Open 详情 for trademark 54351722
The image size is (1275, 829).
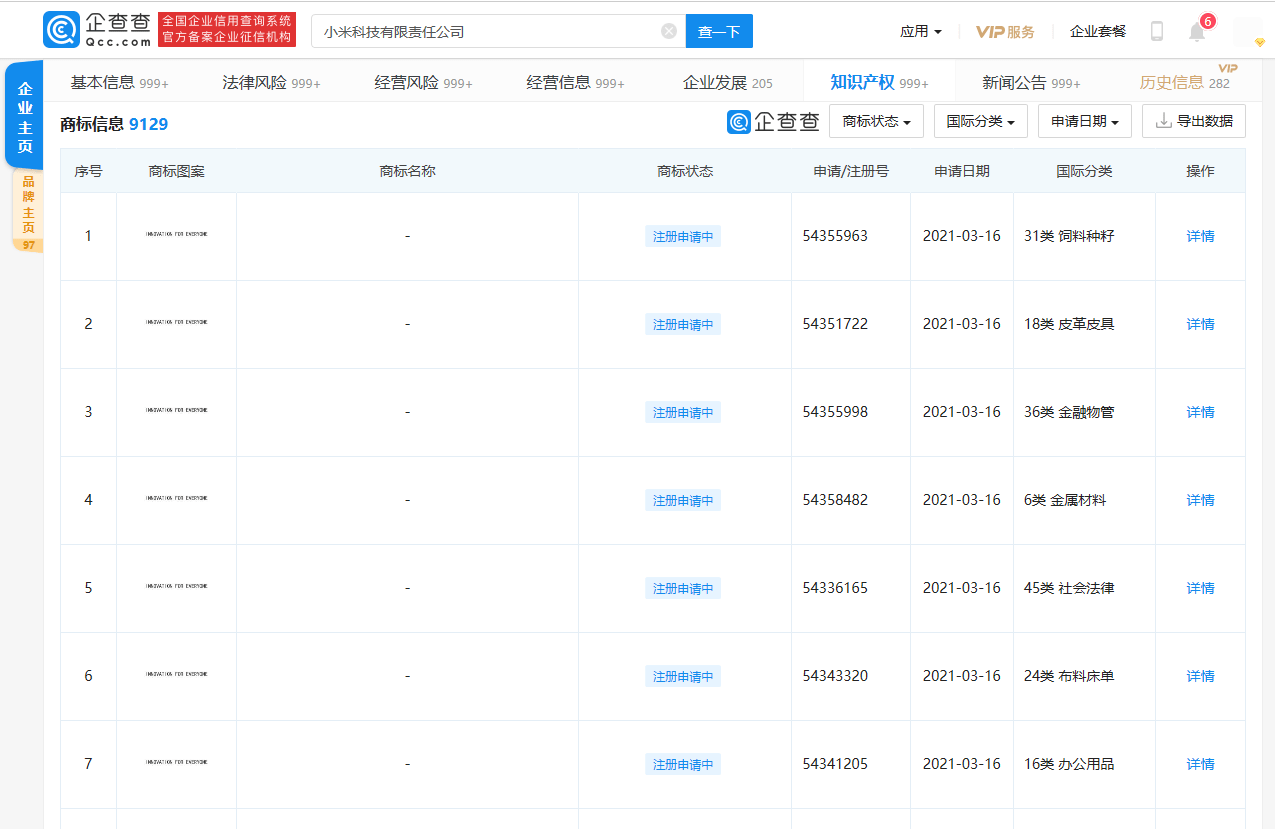1200,324
